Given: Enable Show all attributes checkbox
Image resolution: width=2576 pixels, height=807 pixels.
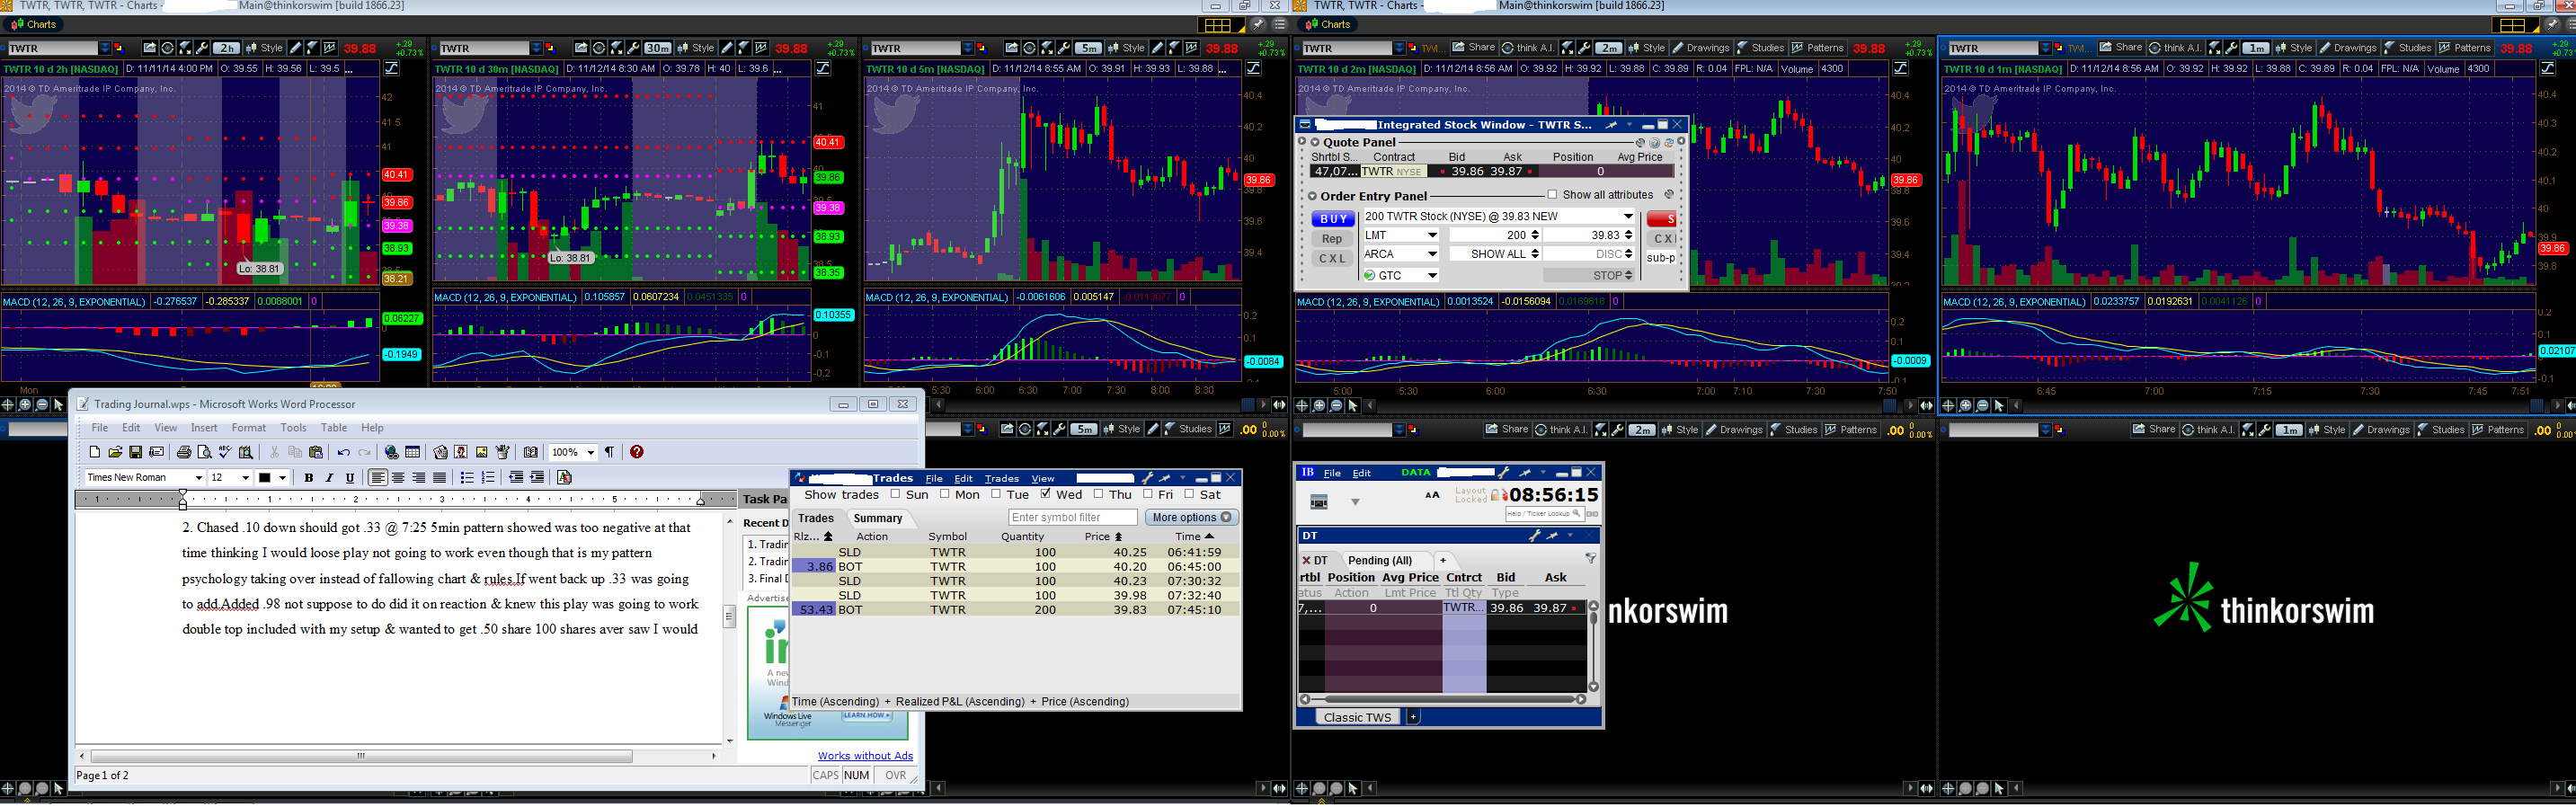Looking at the screenshot, I should pos(1551,196).
